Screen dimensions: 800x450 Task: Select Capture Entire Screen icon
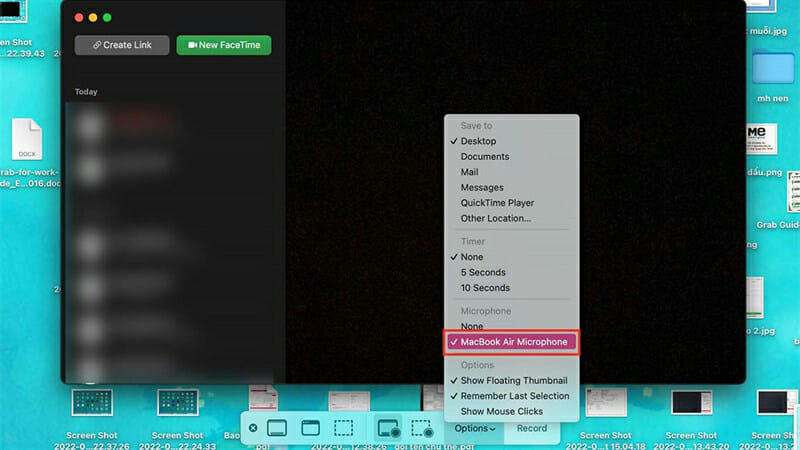tap(277, 428)
